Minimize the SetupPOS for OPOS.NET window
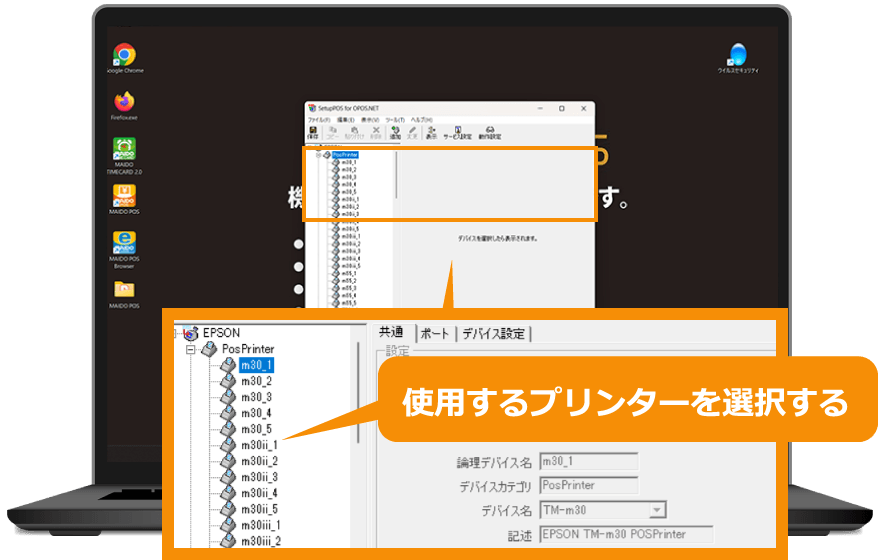 point(540,108)
